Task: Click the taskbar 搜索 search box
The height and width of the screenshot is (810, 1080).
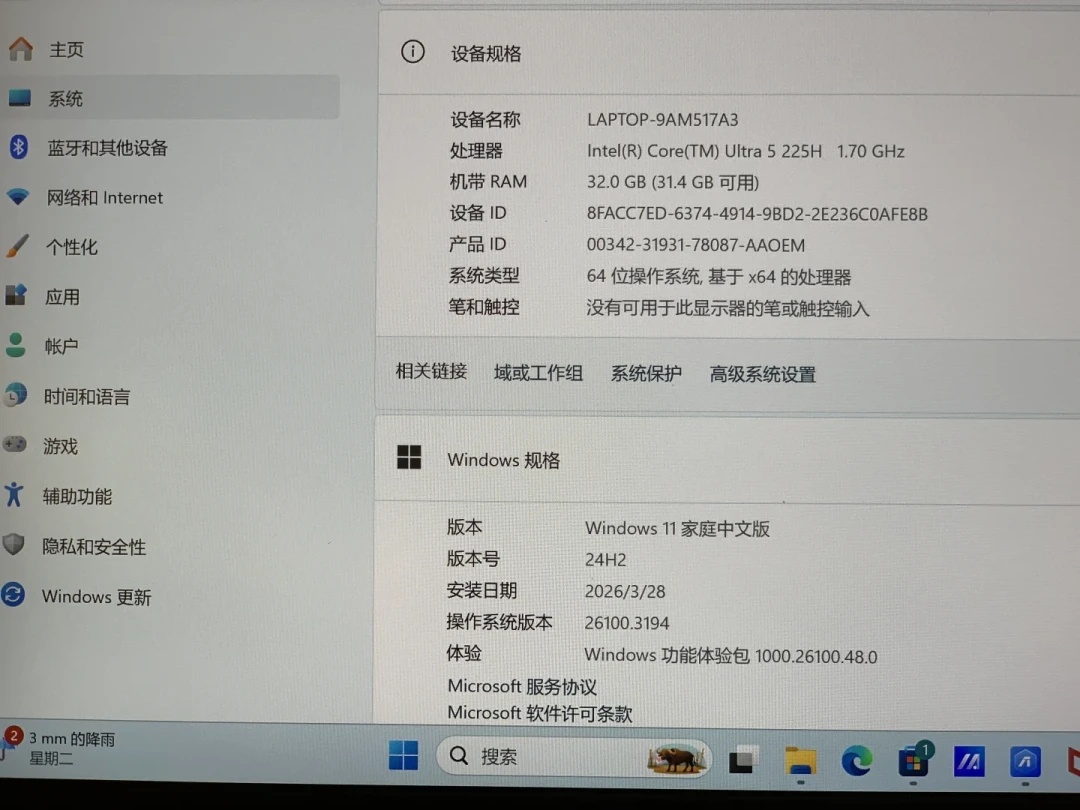Action: tap(573, 757)
